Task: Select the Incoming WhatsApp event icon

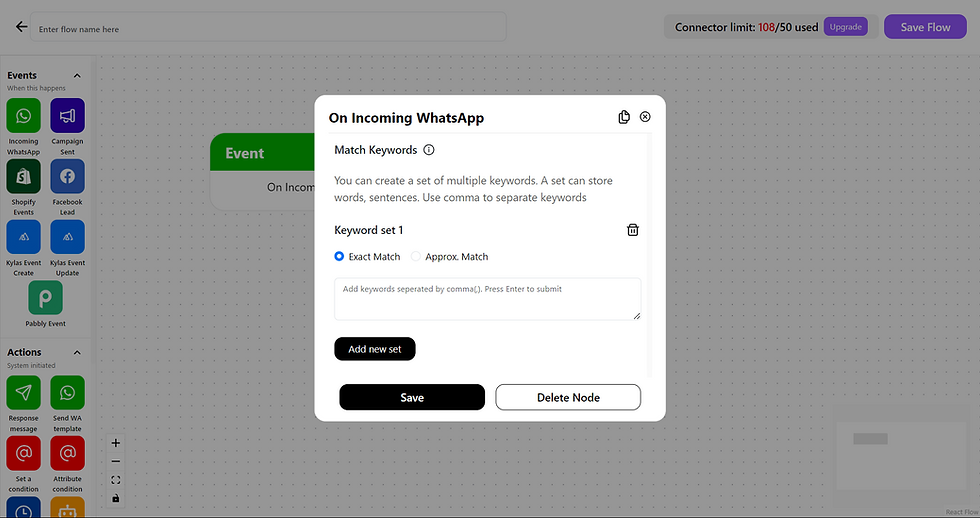Action: [24, 116]
